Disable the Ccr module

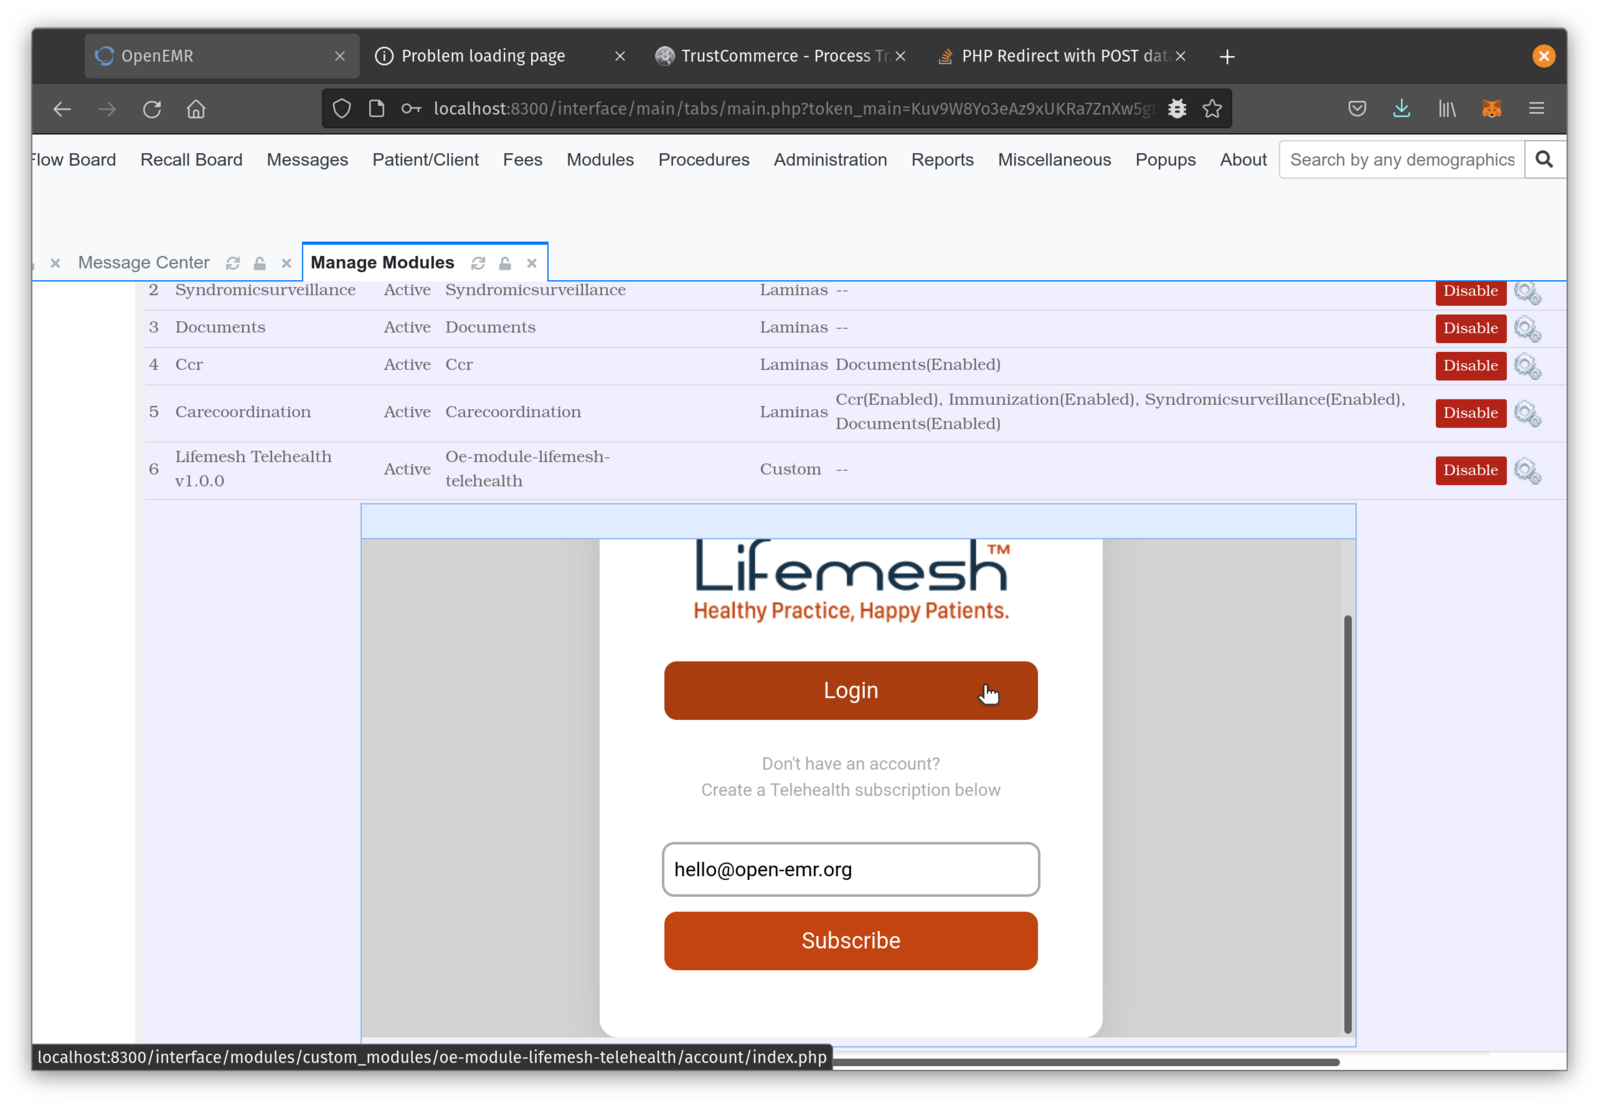coord(1470,365)
